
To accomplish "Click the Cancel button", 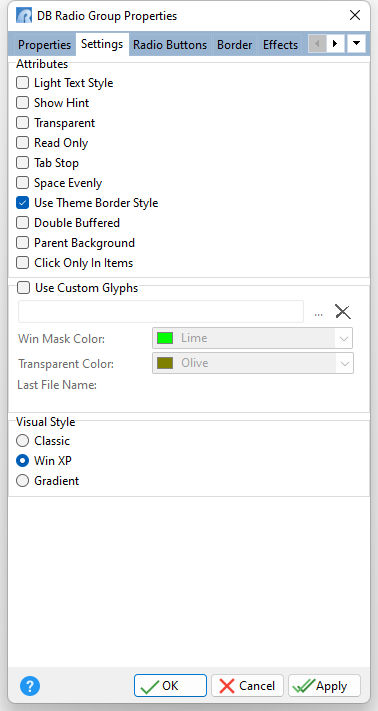I will pyautogui.click(x=247, y=686).
